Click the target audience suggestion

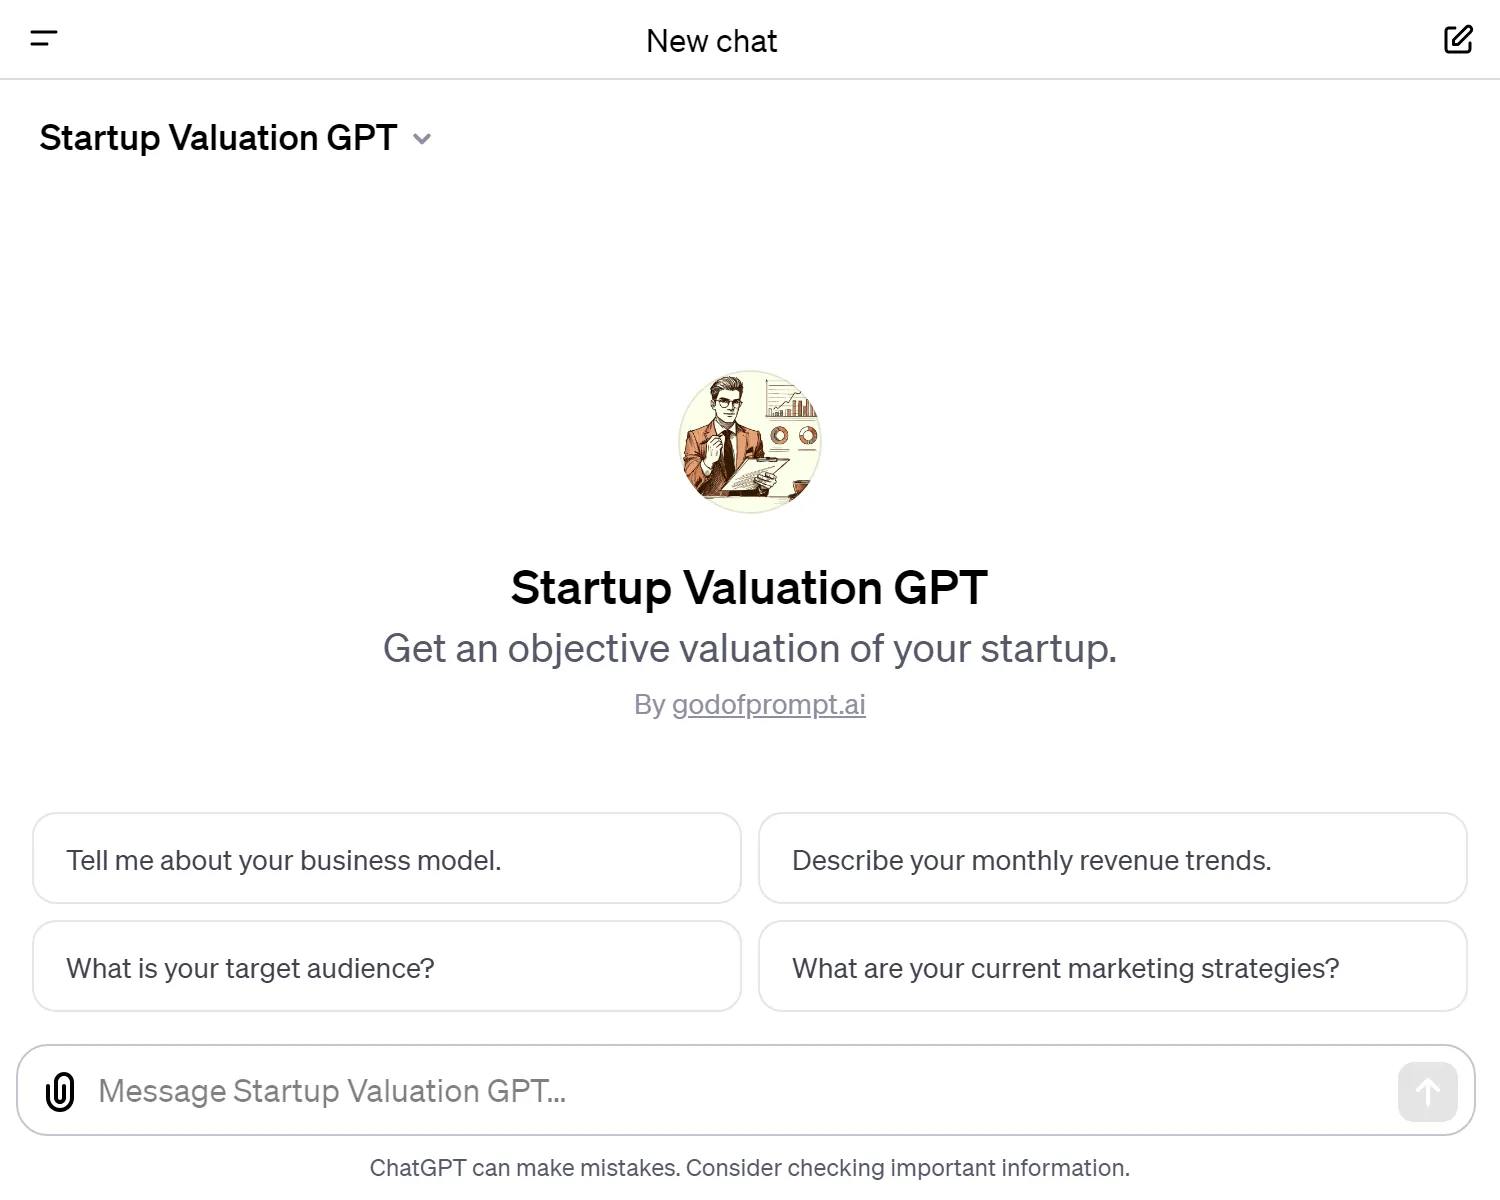pos(386,967)
